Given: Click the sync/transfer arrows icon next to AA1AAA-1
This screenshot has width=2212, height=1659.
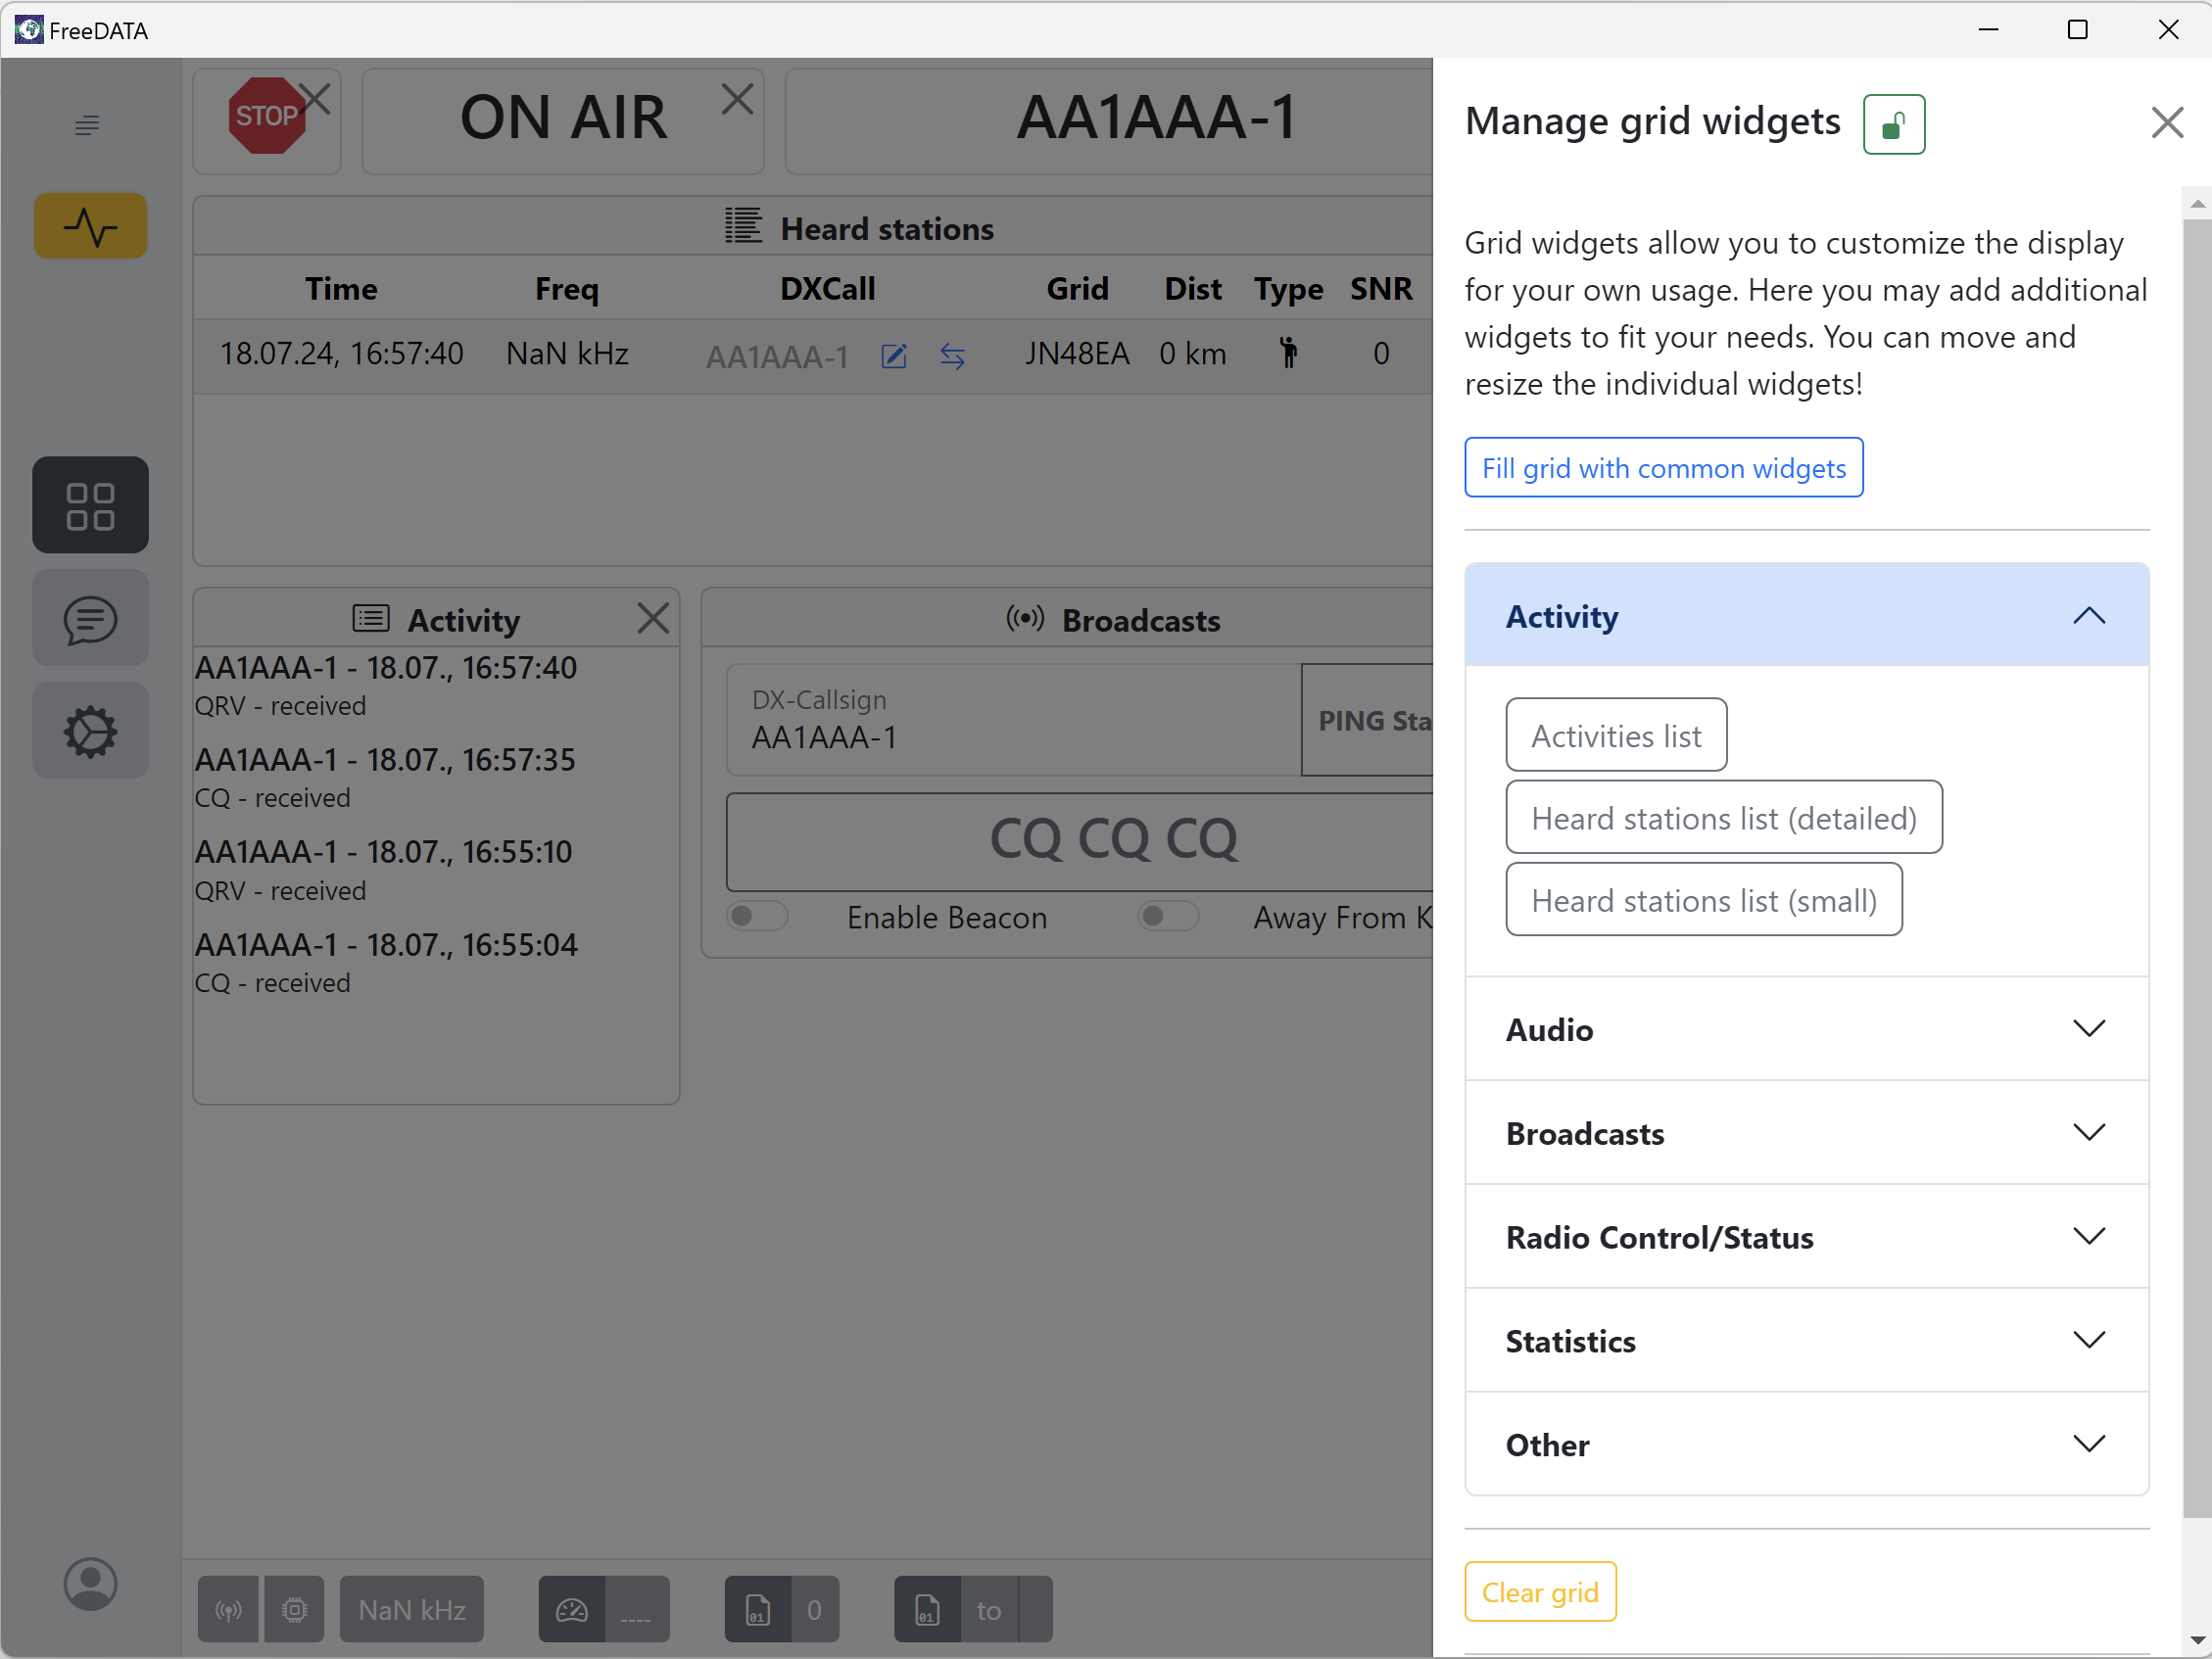Looking at the screenshot, I should pos(952,355).
